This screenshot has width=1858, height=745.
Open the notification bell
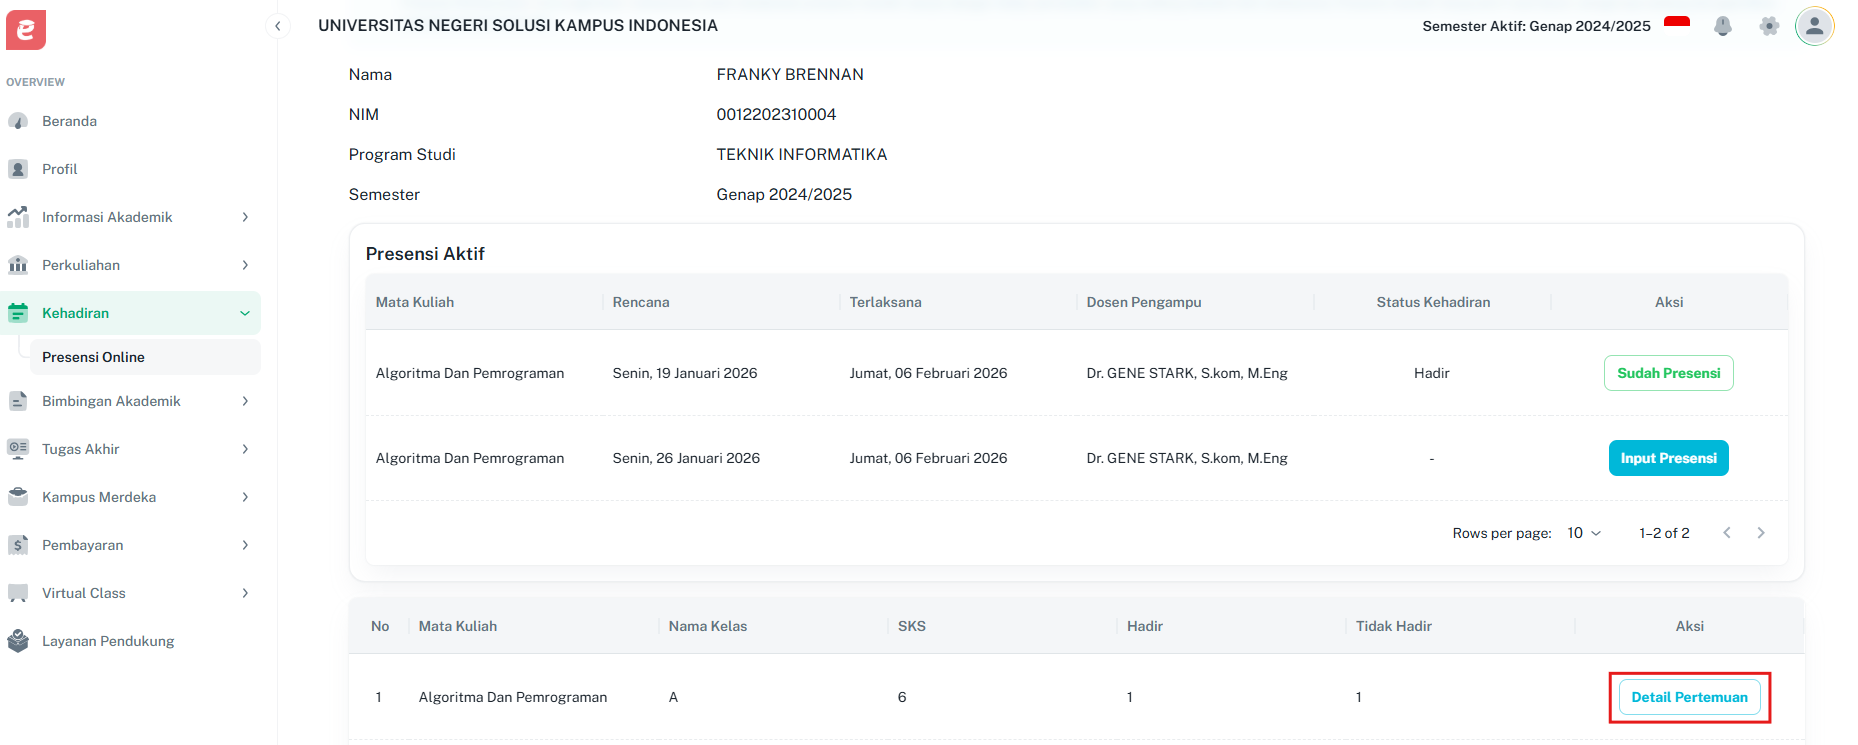pyautogui.click(x=1723, y=26)
